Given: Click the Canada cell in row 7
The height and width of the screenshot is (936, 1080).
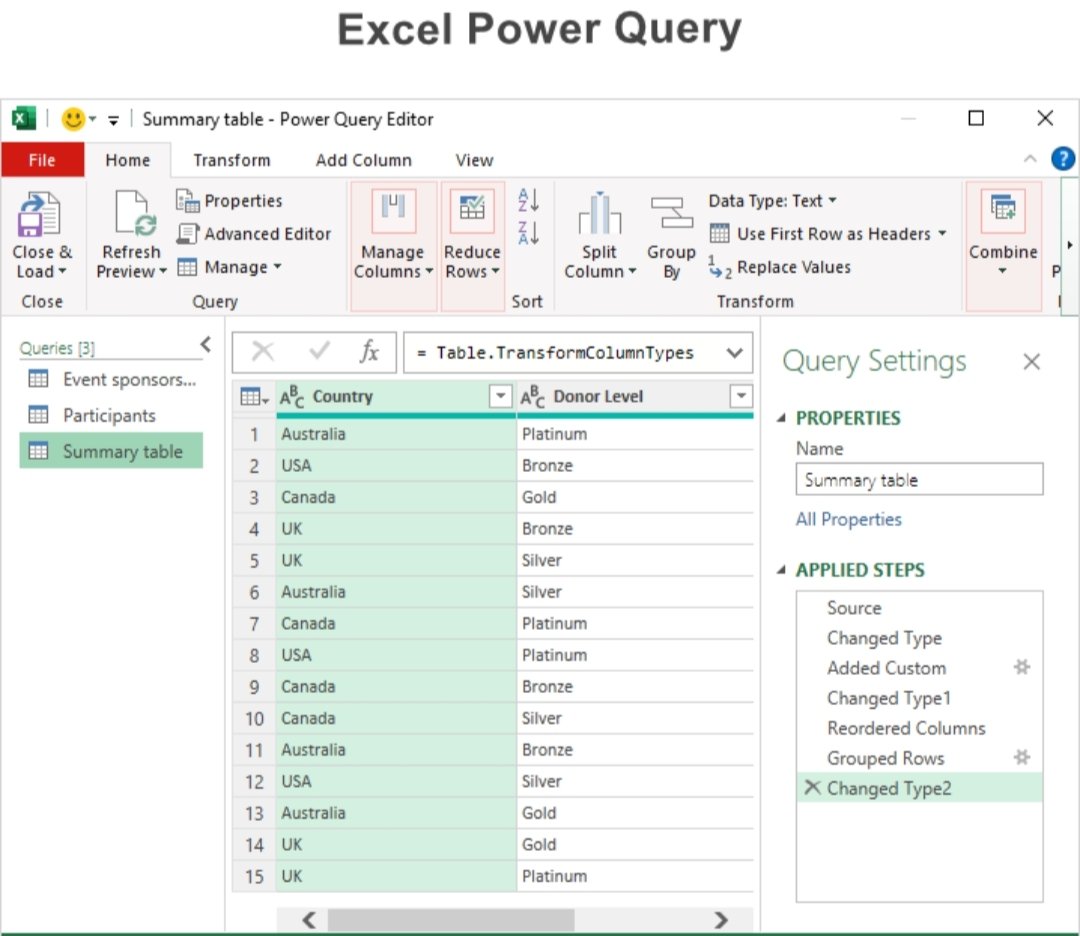Looking at the screenshot, I should [x=395, y=623].
